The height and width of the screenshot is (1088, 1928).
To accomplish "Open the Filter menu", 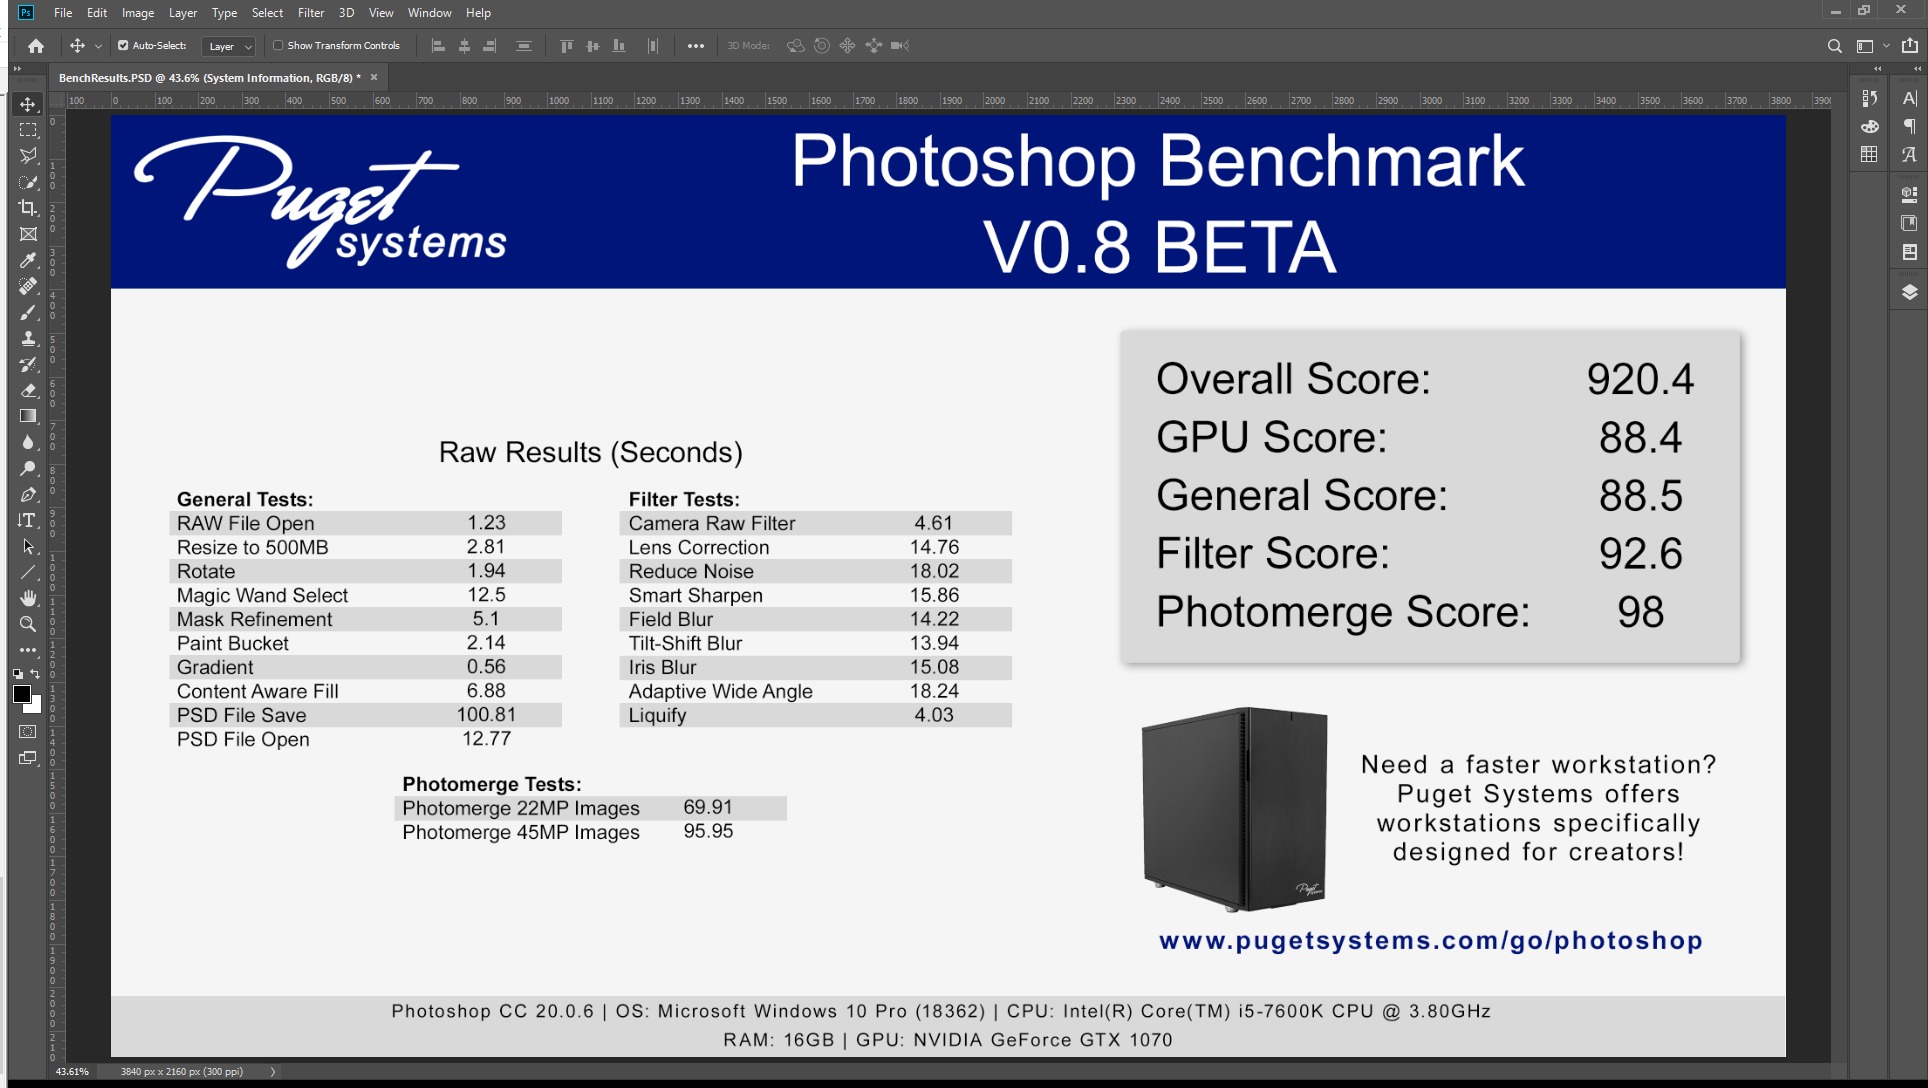I will (x=310, y=13).
